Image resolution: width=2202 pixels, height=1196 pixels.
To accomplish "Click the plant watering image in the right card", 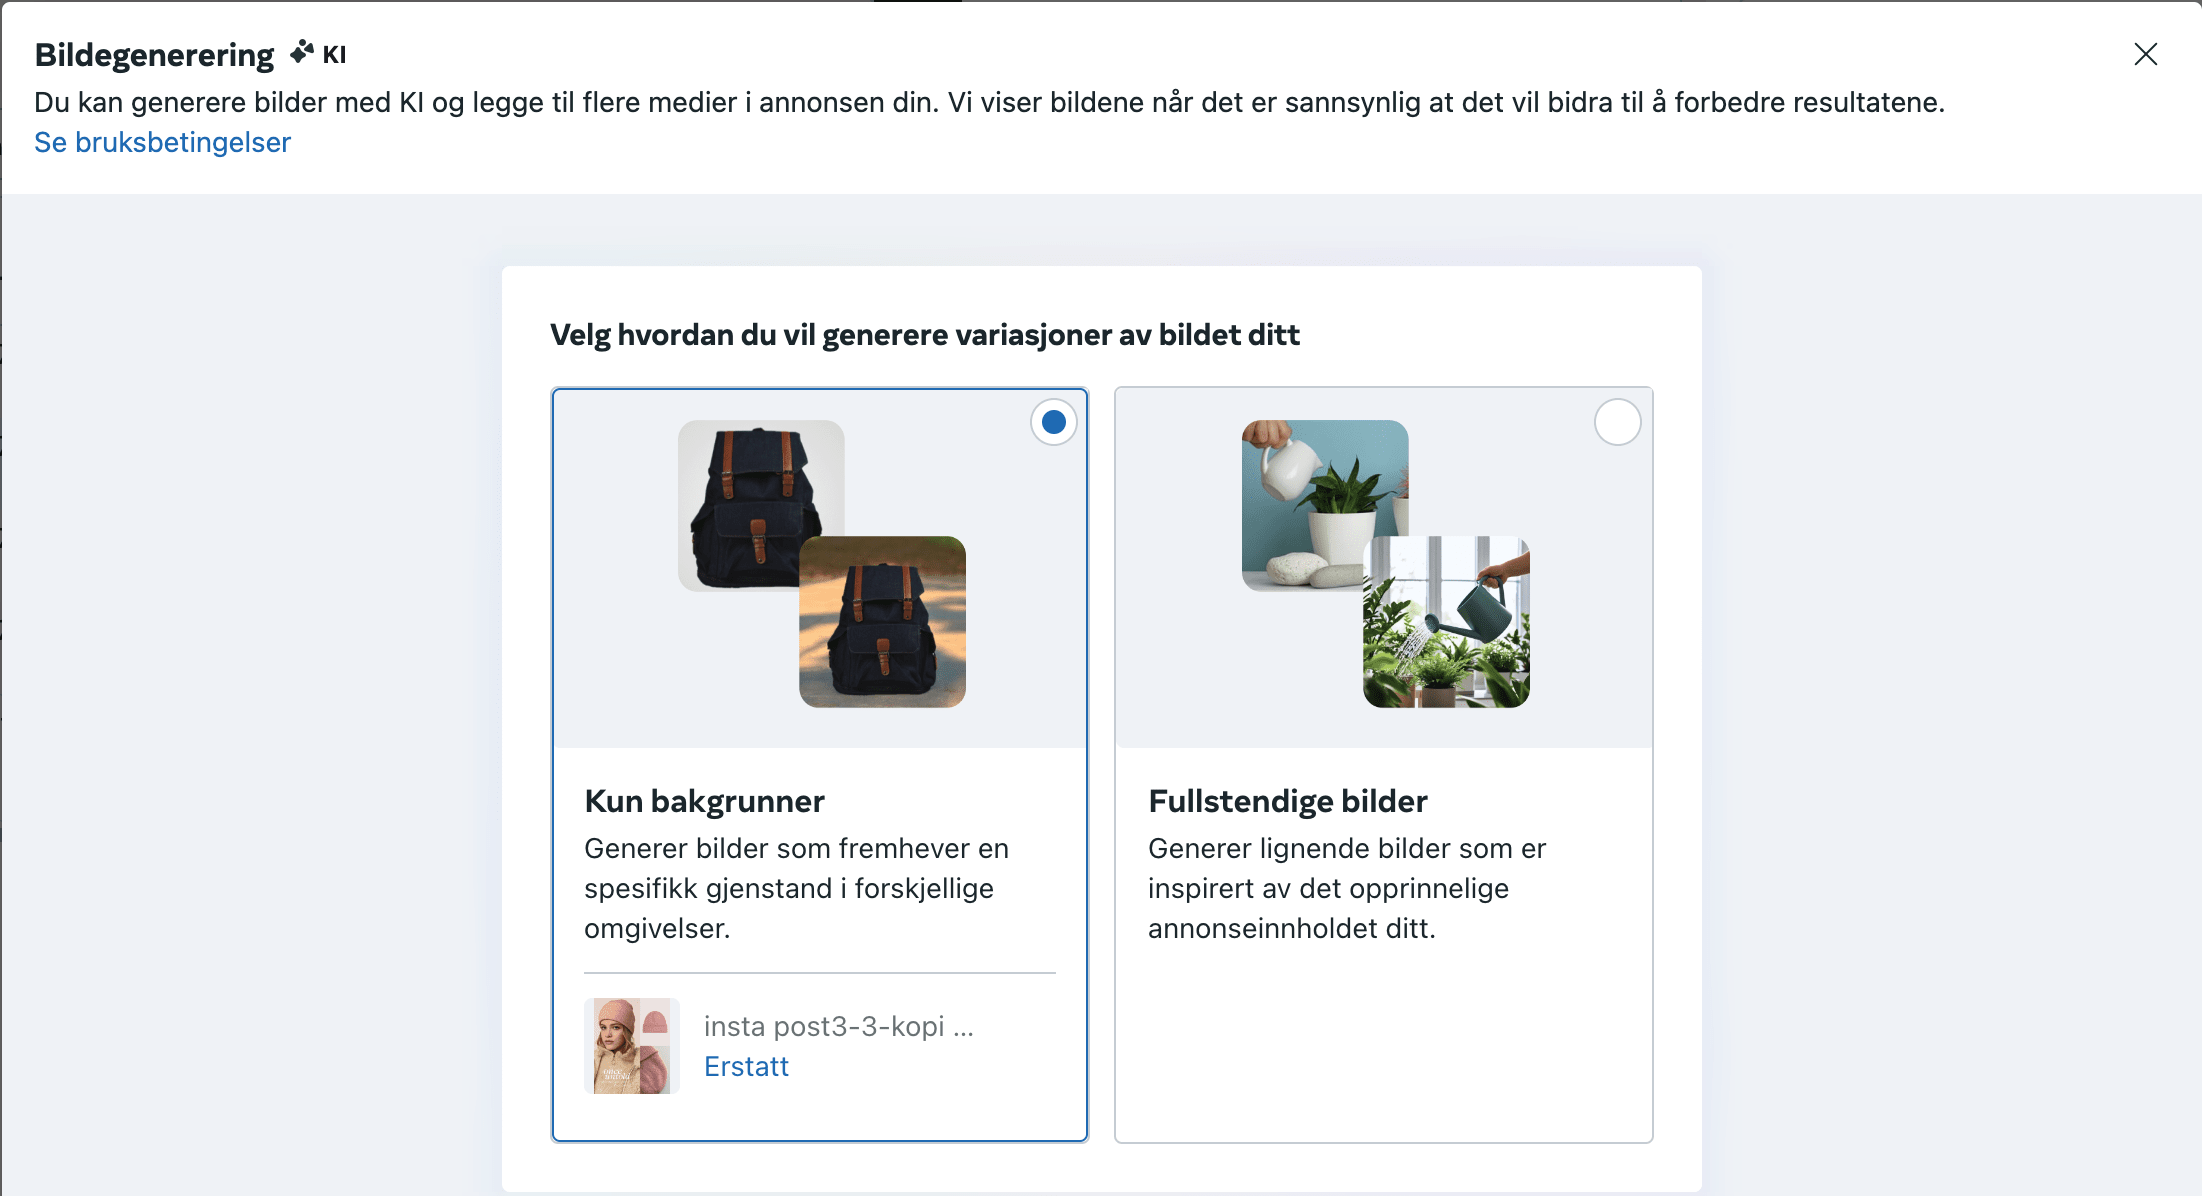I will pyautogui.click(x=1446, y=622).
